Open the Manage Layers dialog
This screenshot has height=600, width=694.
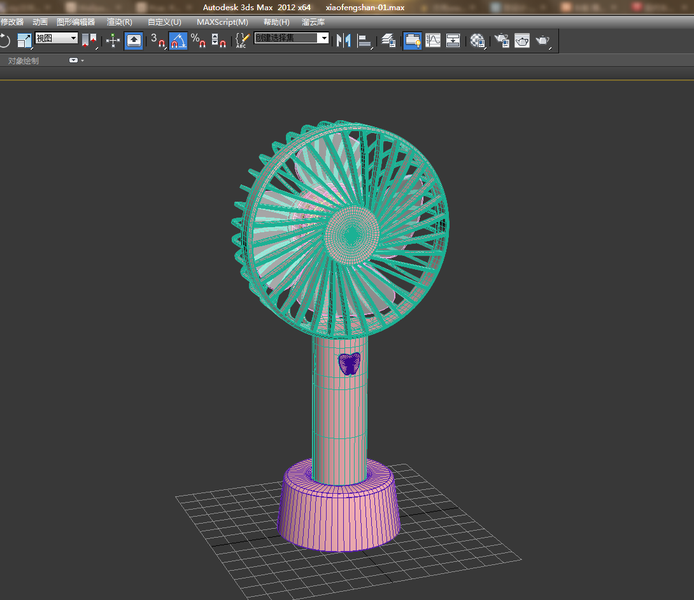pos(388,40)
